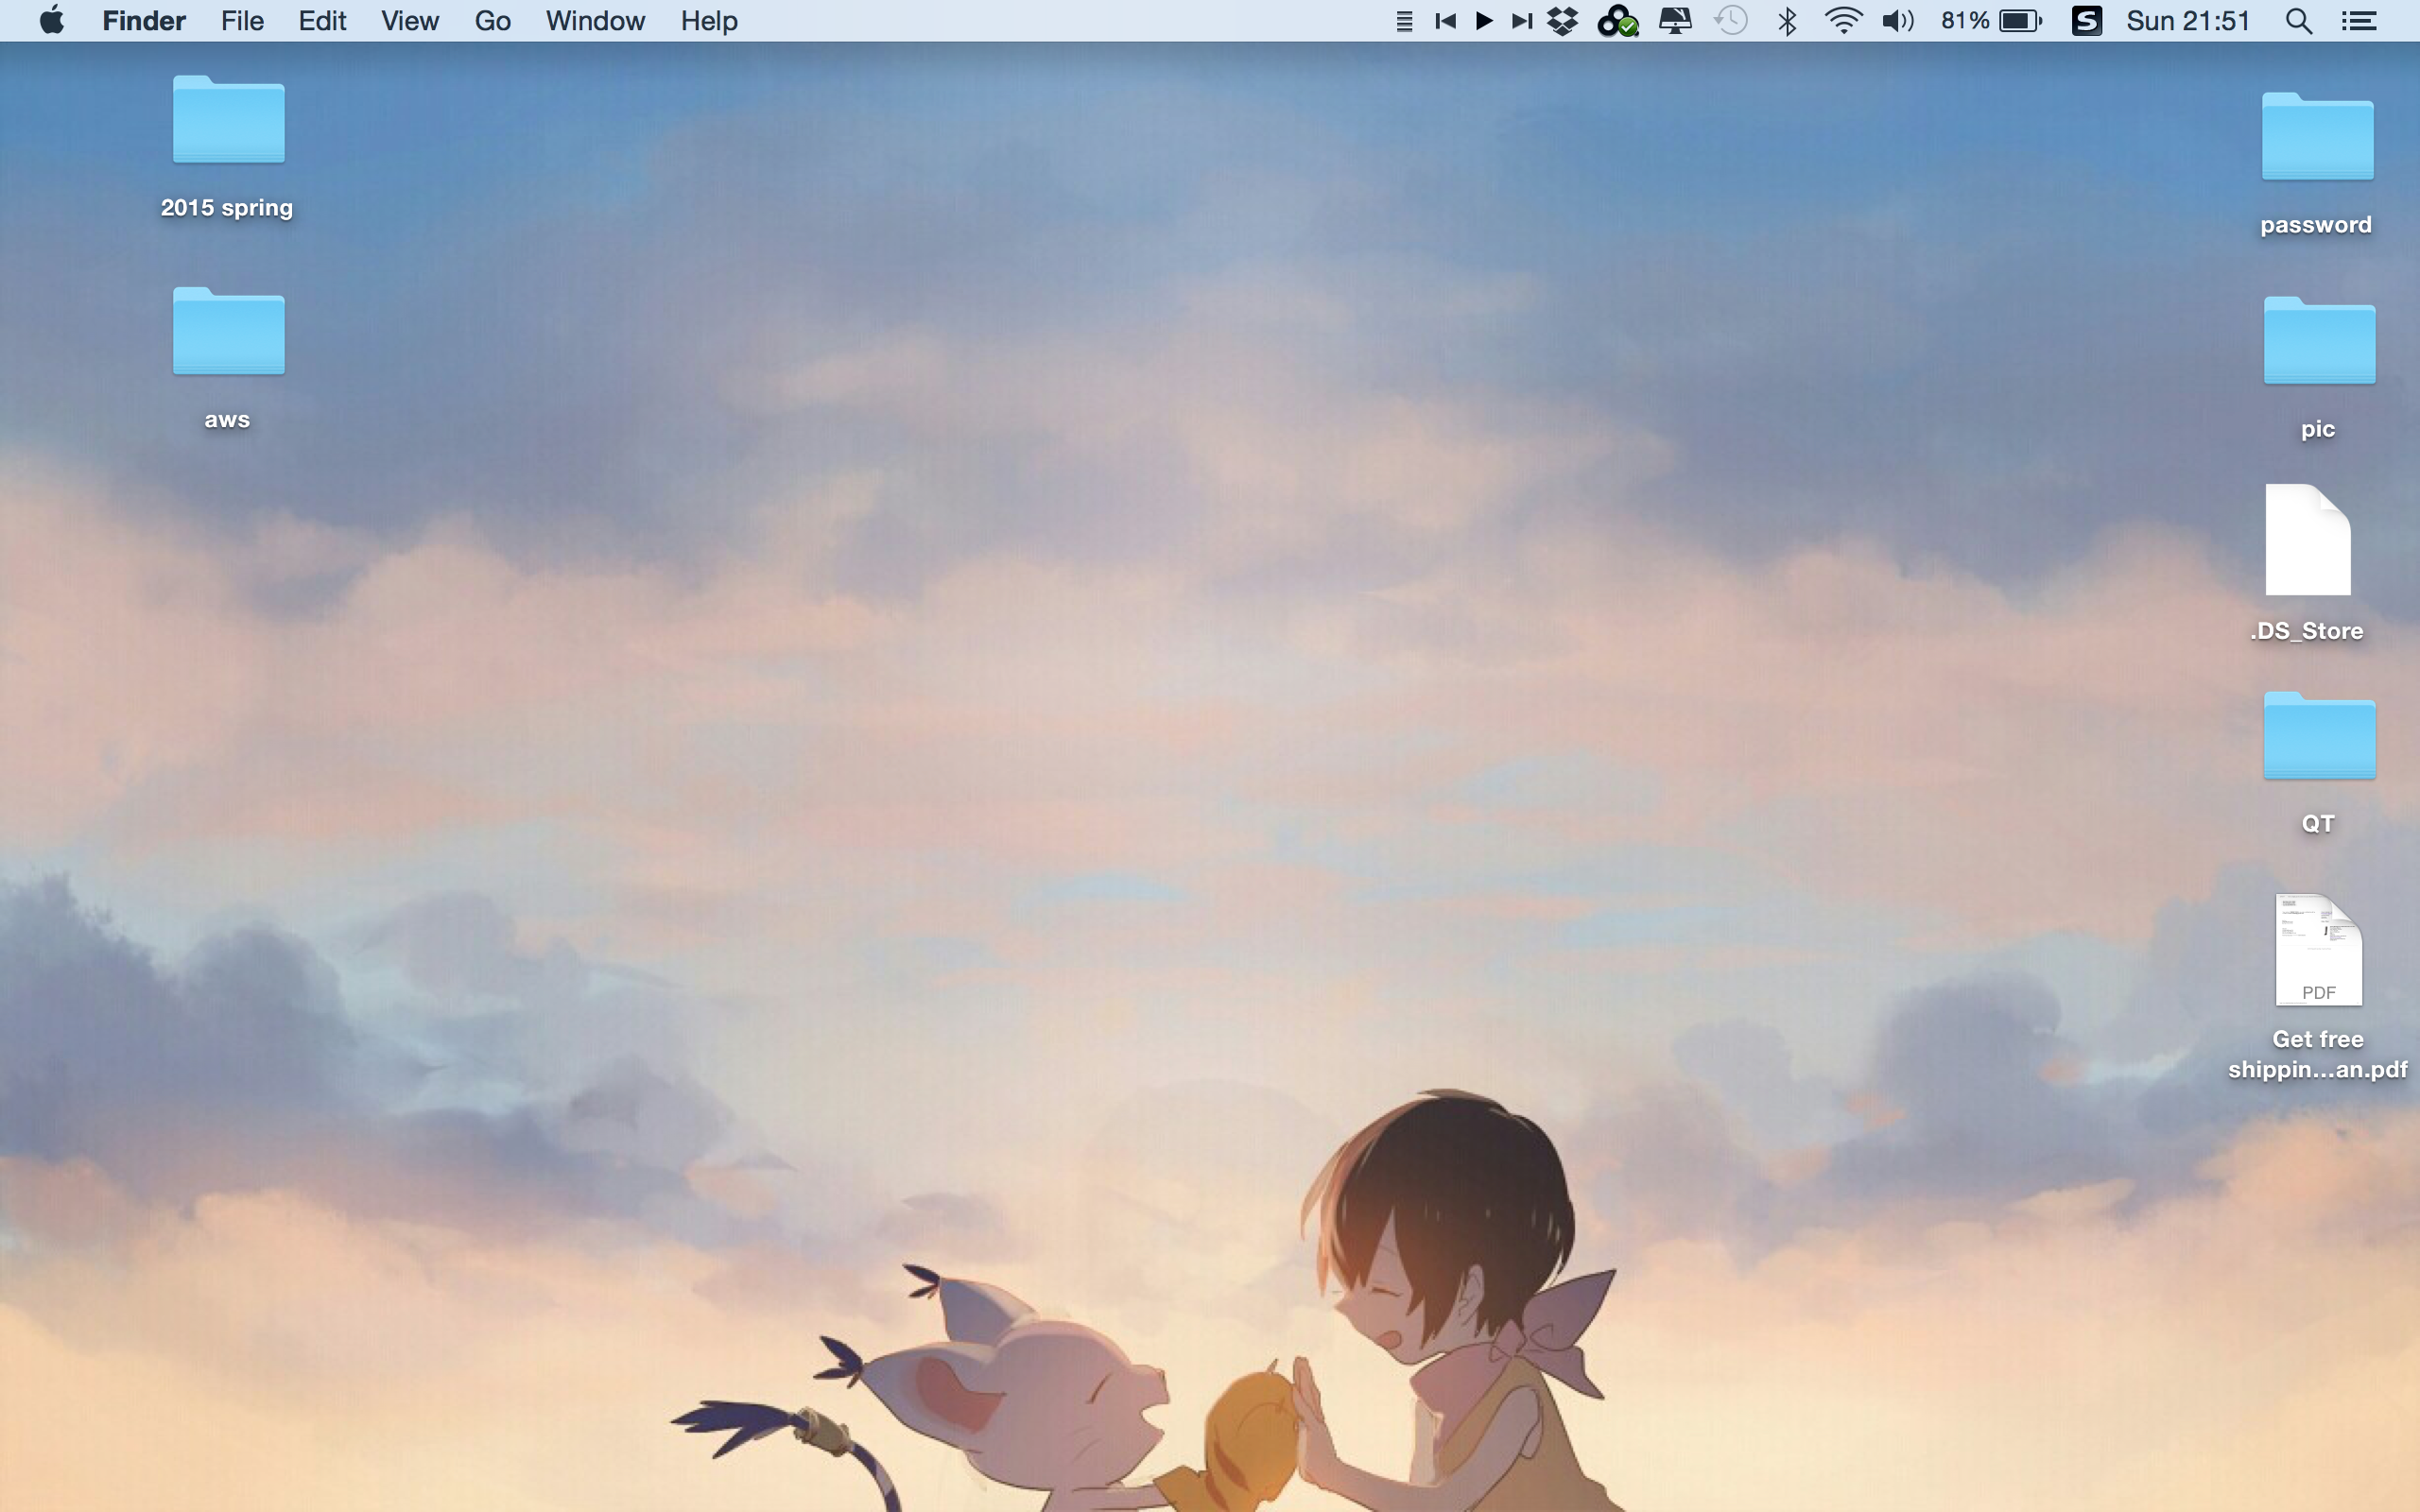Image resolution: width=2420 pixels, height=1512 pixels.
Task: Click the S input method icon
Action: pyautogui.click(x=2086, y=21)
